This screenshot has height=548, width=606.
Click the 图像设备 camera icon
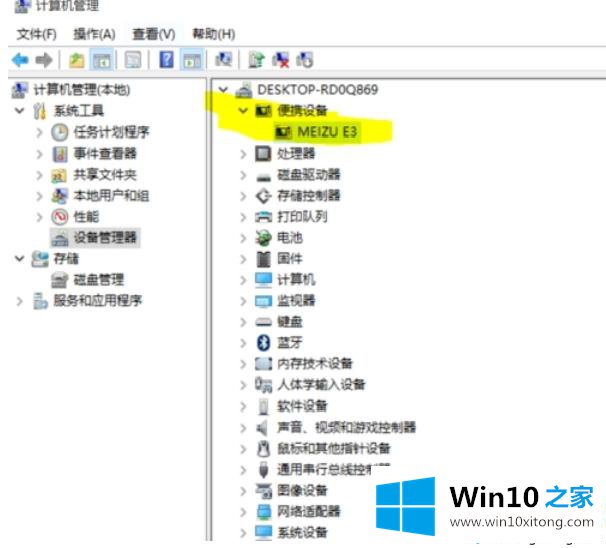[264, 491]
